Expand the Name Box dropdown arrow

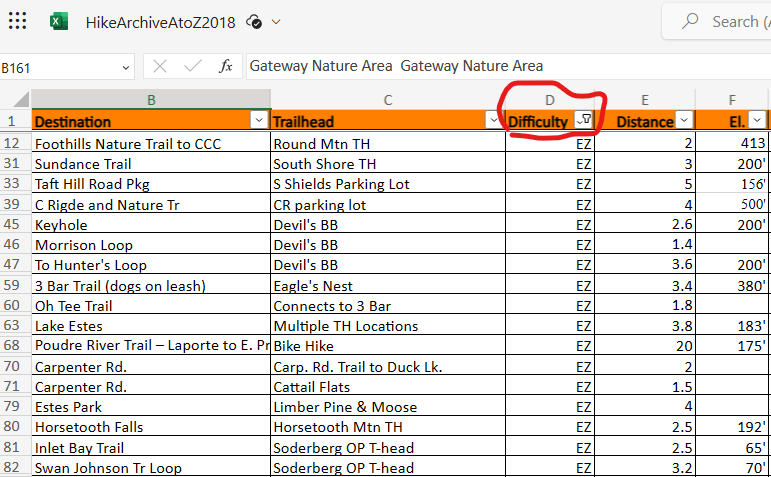(x=125, y=67)
